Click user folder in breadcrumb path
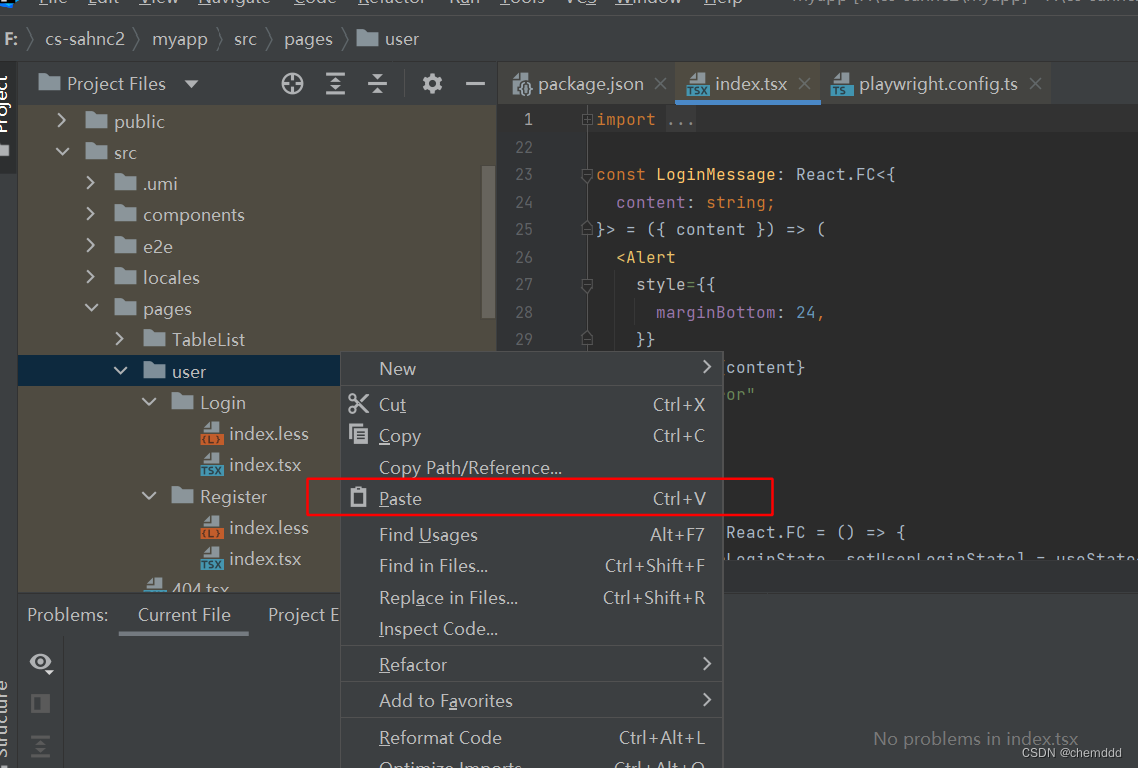1138x768 pixels. (388, 38)
